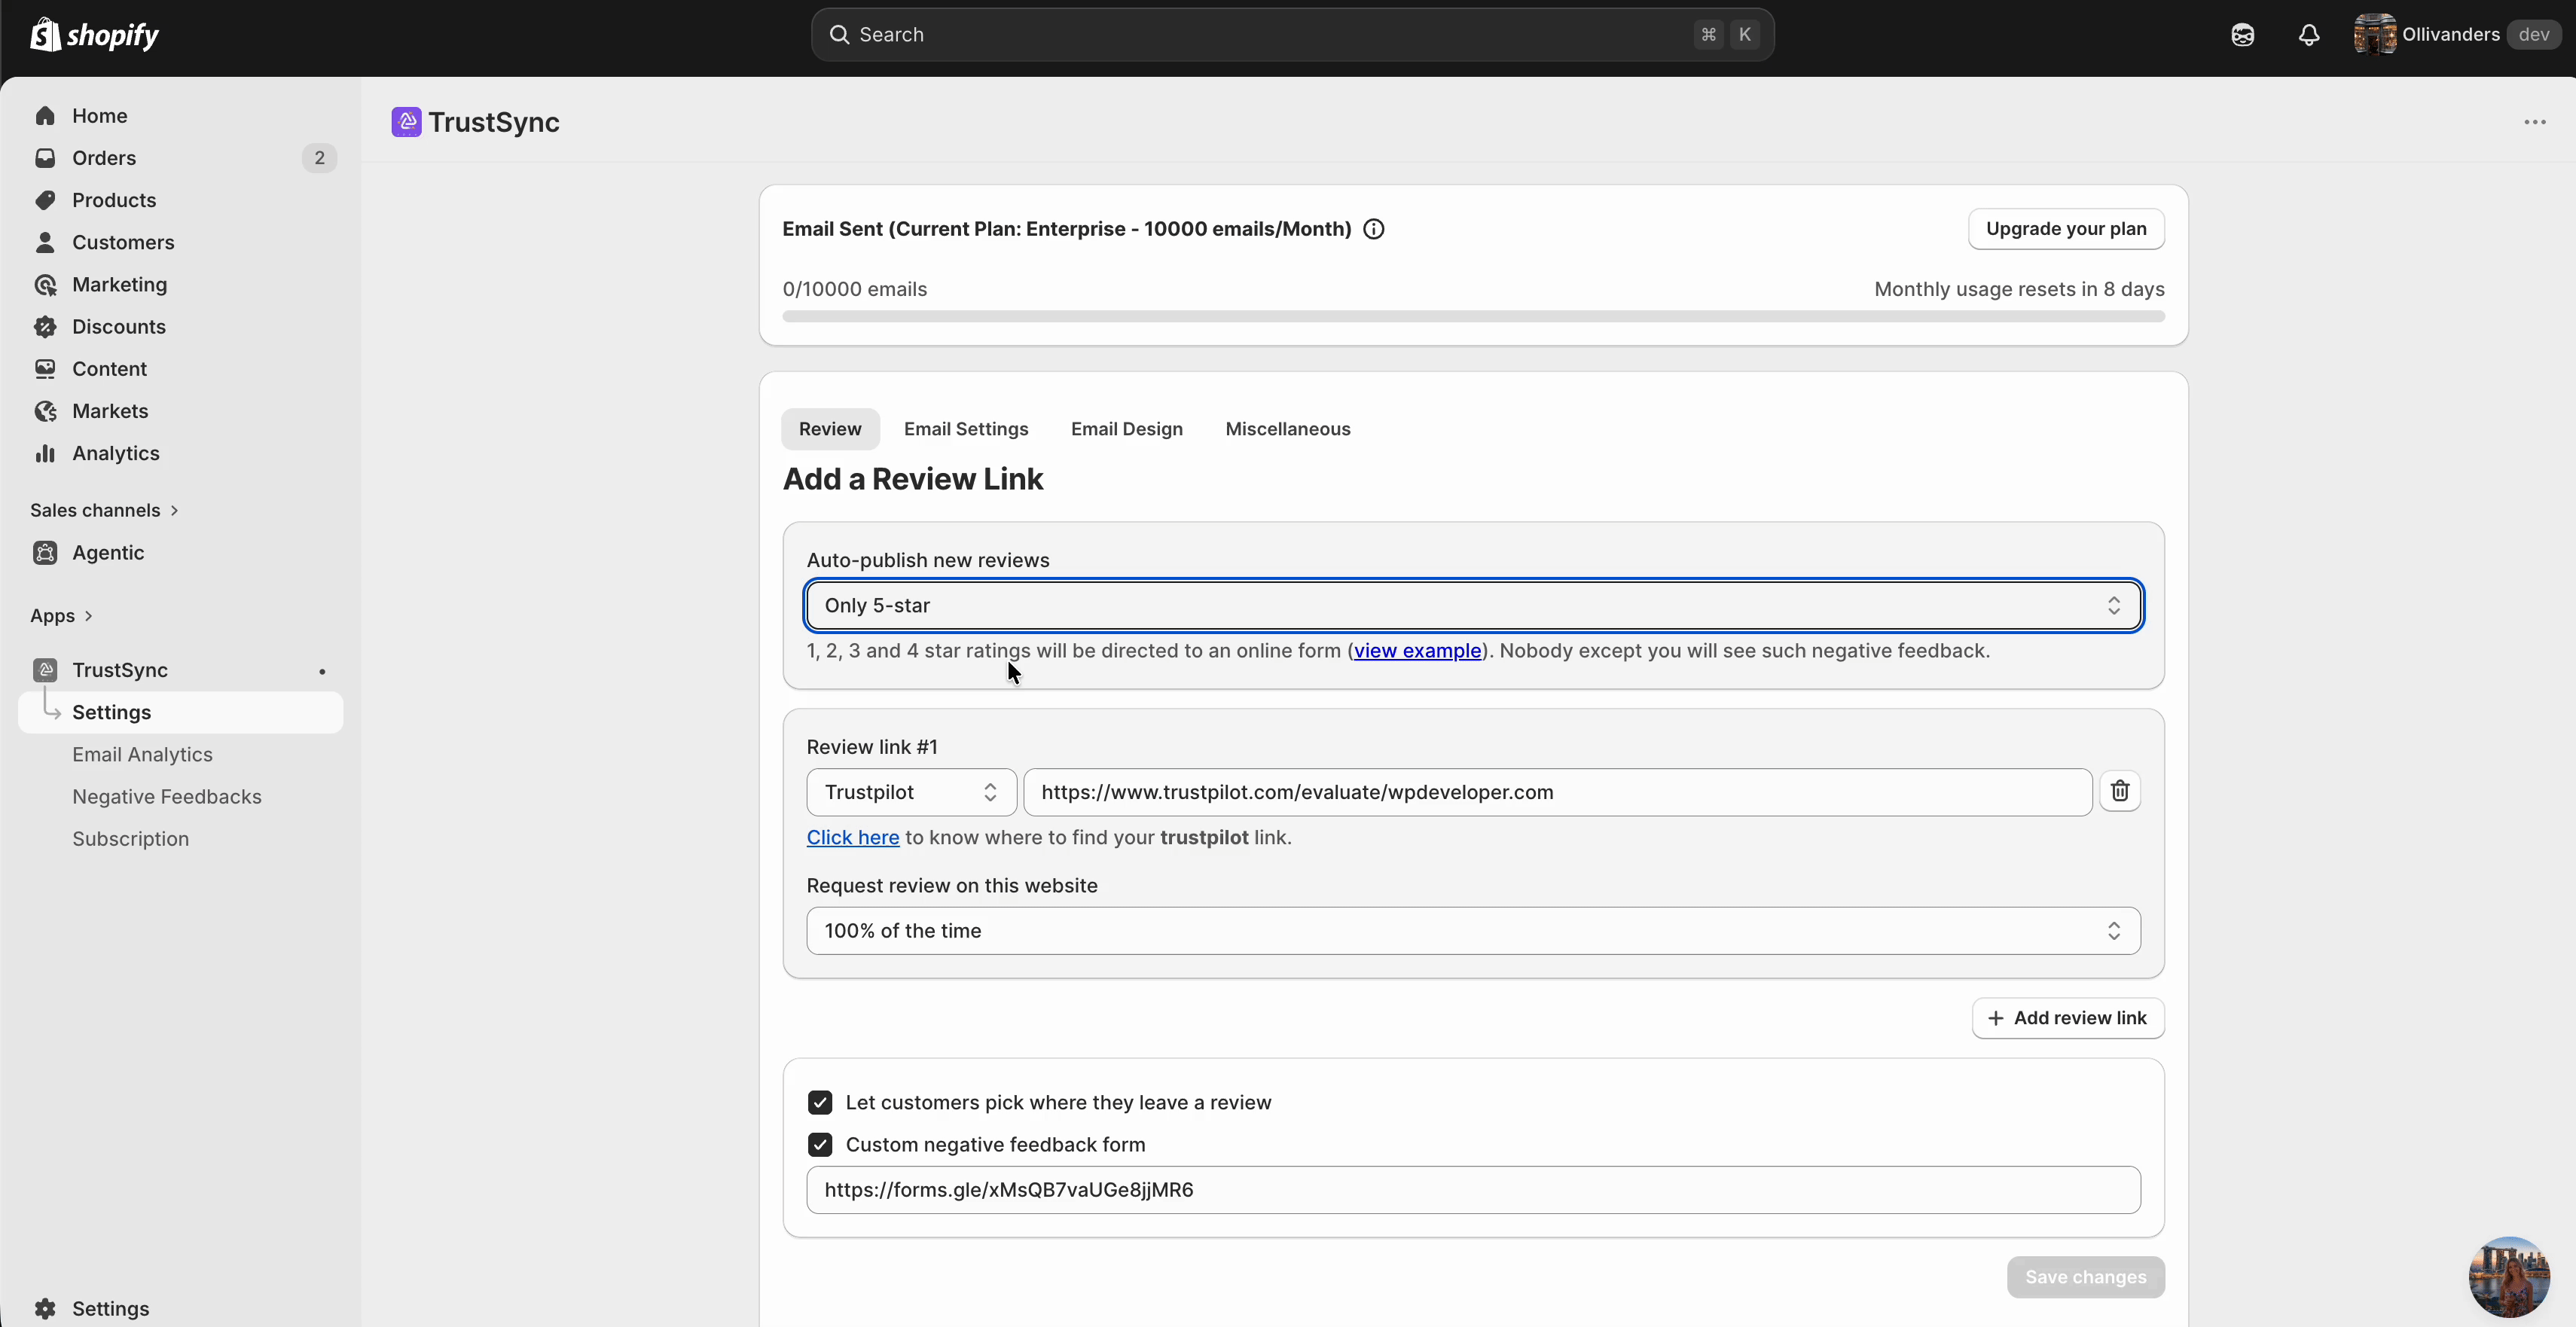This screenshot has width=2576, height=1327.
Task: Delete Review link #1 with trash icon
Action: click(2119, 792)
